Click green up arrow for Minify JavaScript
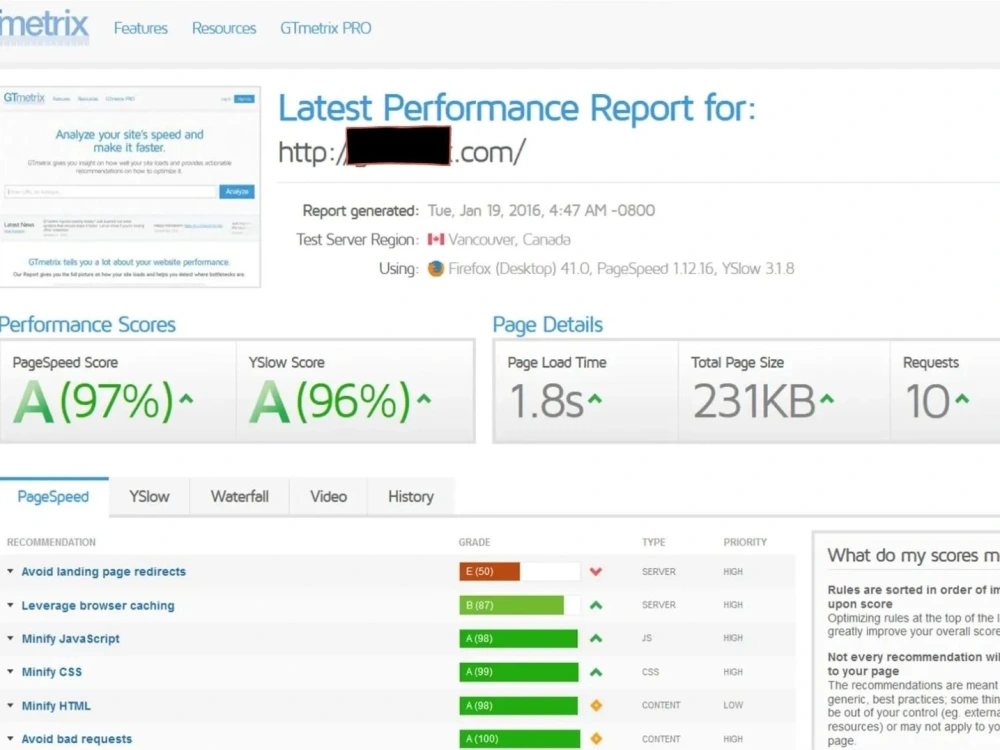 coord(596,638)
